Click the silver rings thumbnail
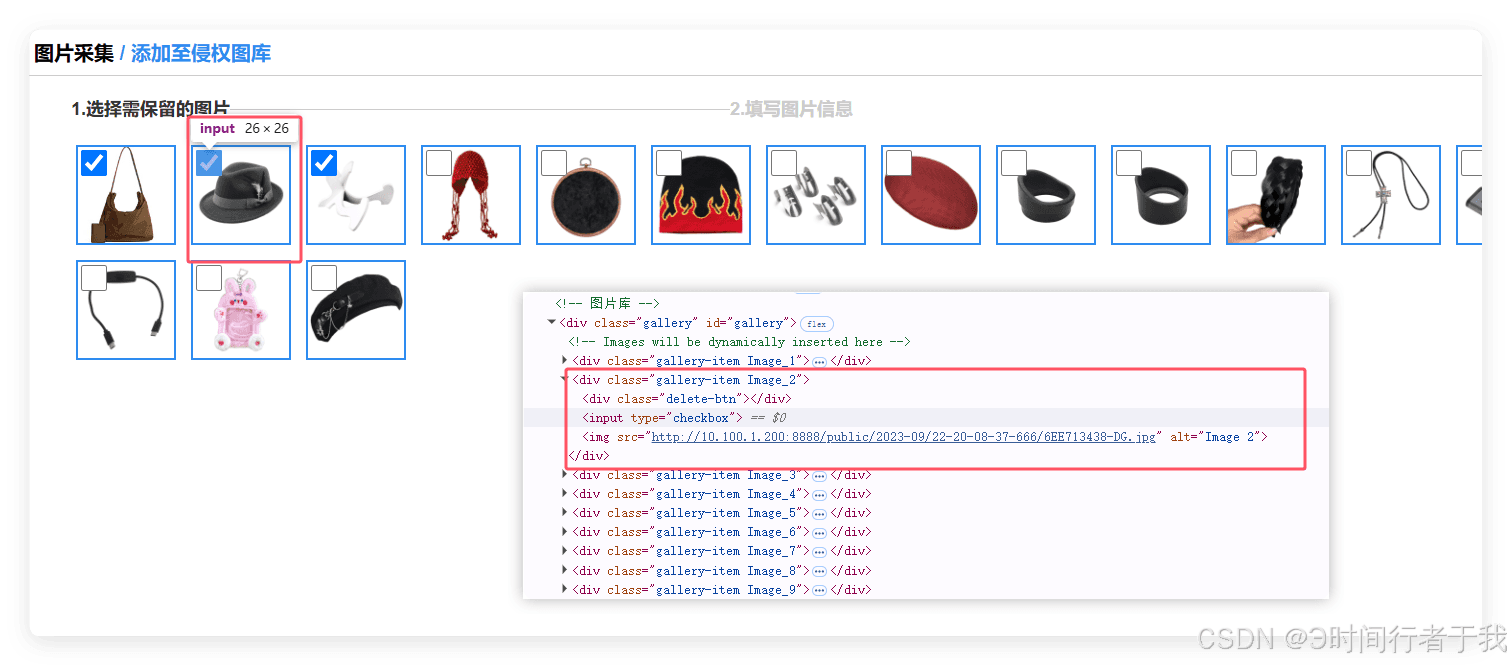 (816, 195)
